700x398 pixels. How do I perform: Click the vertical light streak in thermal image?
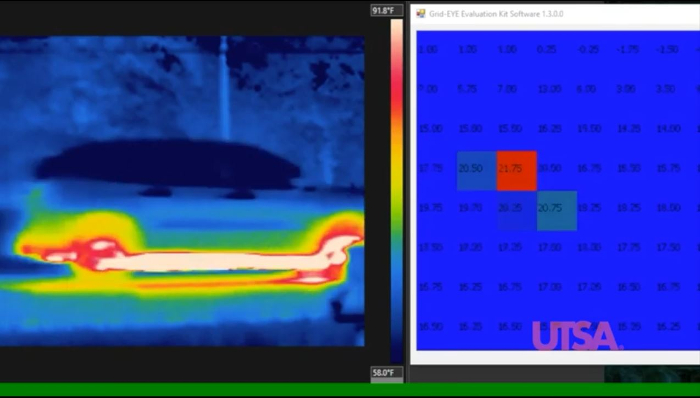click(224, 89)
